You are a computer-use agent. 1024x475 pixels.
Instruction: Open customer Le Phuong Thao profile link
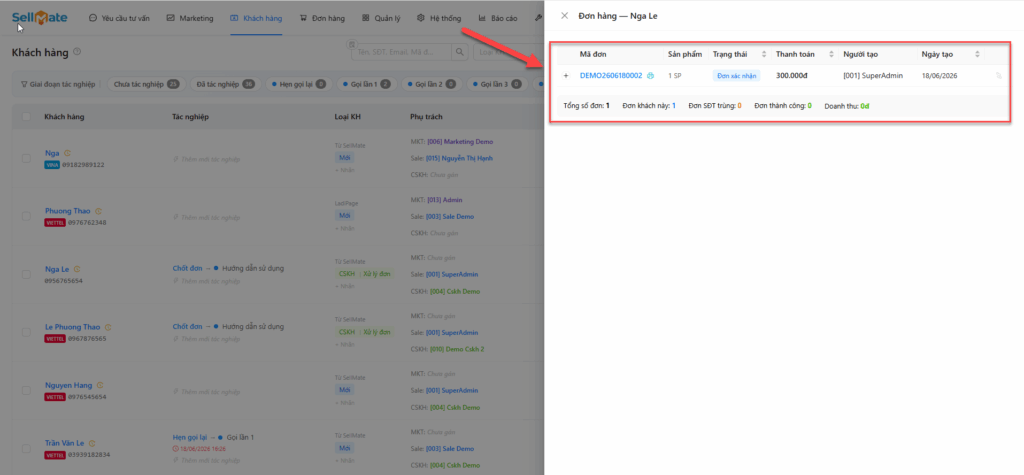(x=72, y=327)
